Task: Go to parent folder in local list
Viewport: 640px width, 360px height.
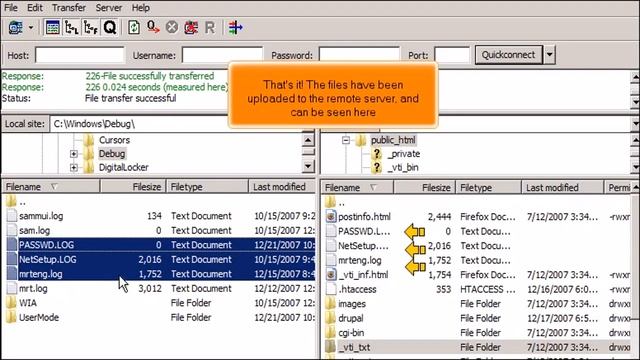Action: pos(22,202)
